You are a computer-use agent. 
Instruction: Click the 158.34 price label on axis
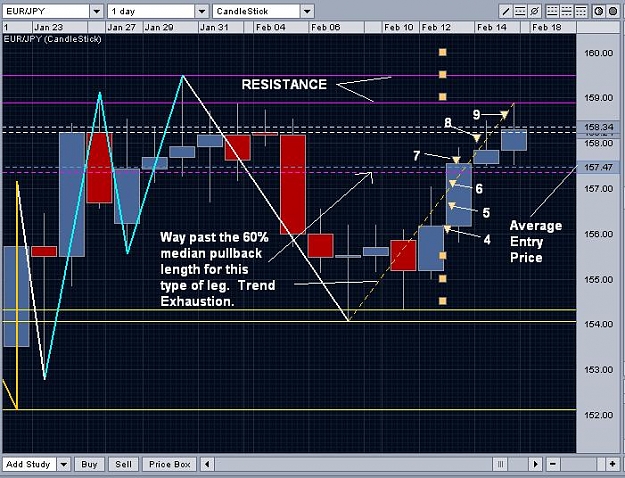(598, 127)
